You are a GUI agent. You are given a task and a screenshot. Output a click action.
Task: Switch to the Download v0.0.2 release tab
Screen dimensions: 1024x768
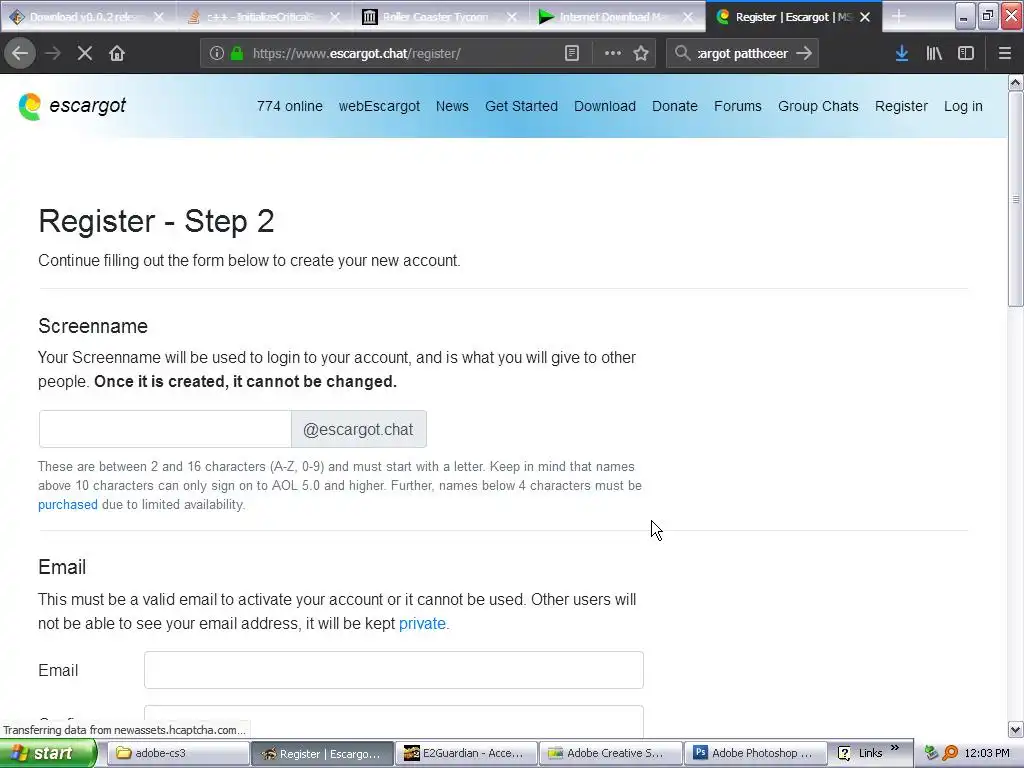pyautogui.click(x=82, y=17)
